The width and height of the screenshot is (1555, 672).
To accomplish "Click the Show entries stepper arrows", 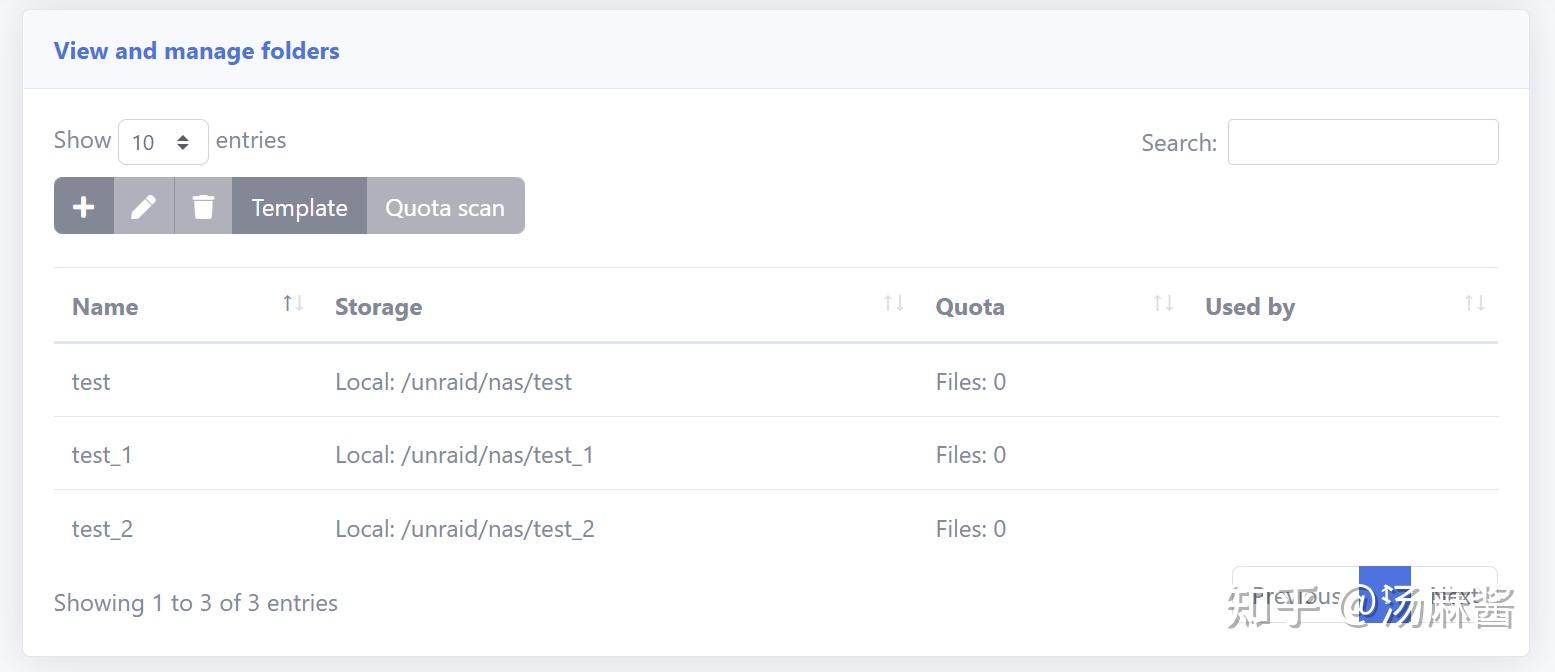I will 184,141.
